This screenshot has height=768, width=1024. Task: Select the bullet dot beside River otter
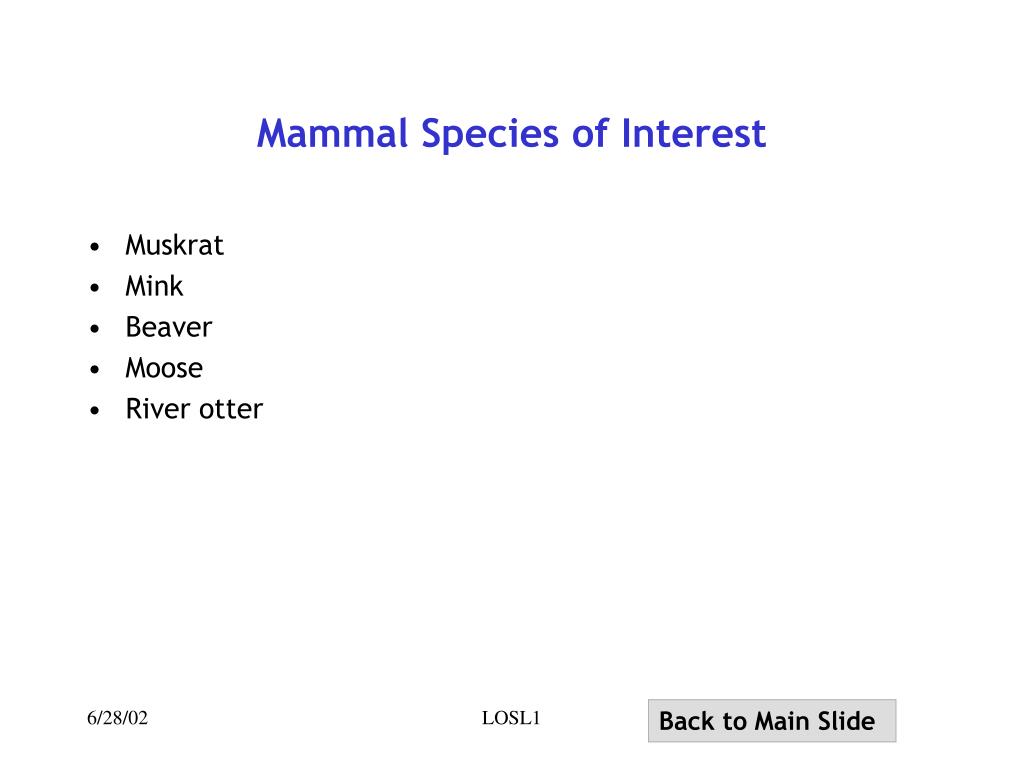point(95,411)
